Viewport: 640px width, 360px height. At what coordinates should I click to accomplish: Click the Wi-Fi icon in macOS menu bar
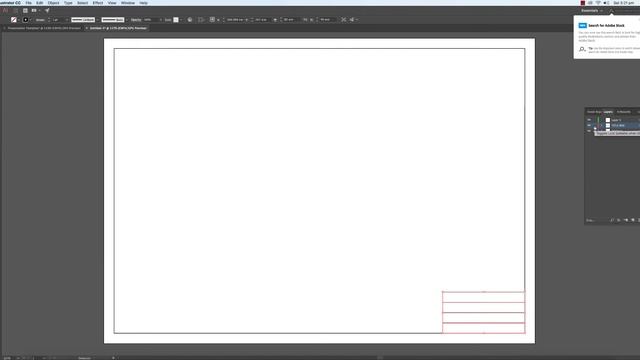598,3
